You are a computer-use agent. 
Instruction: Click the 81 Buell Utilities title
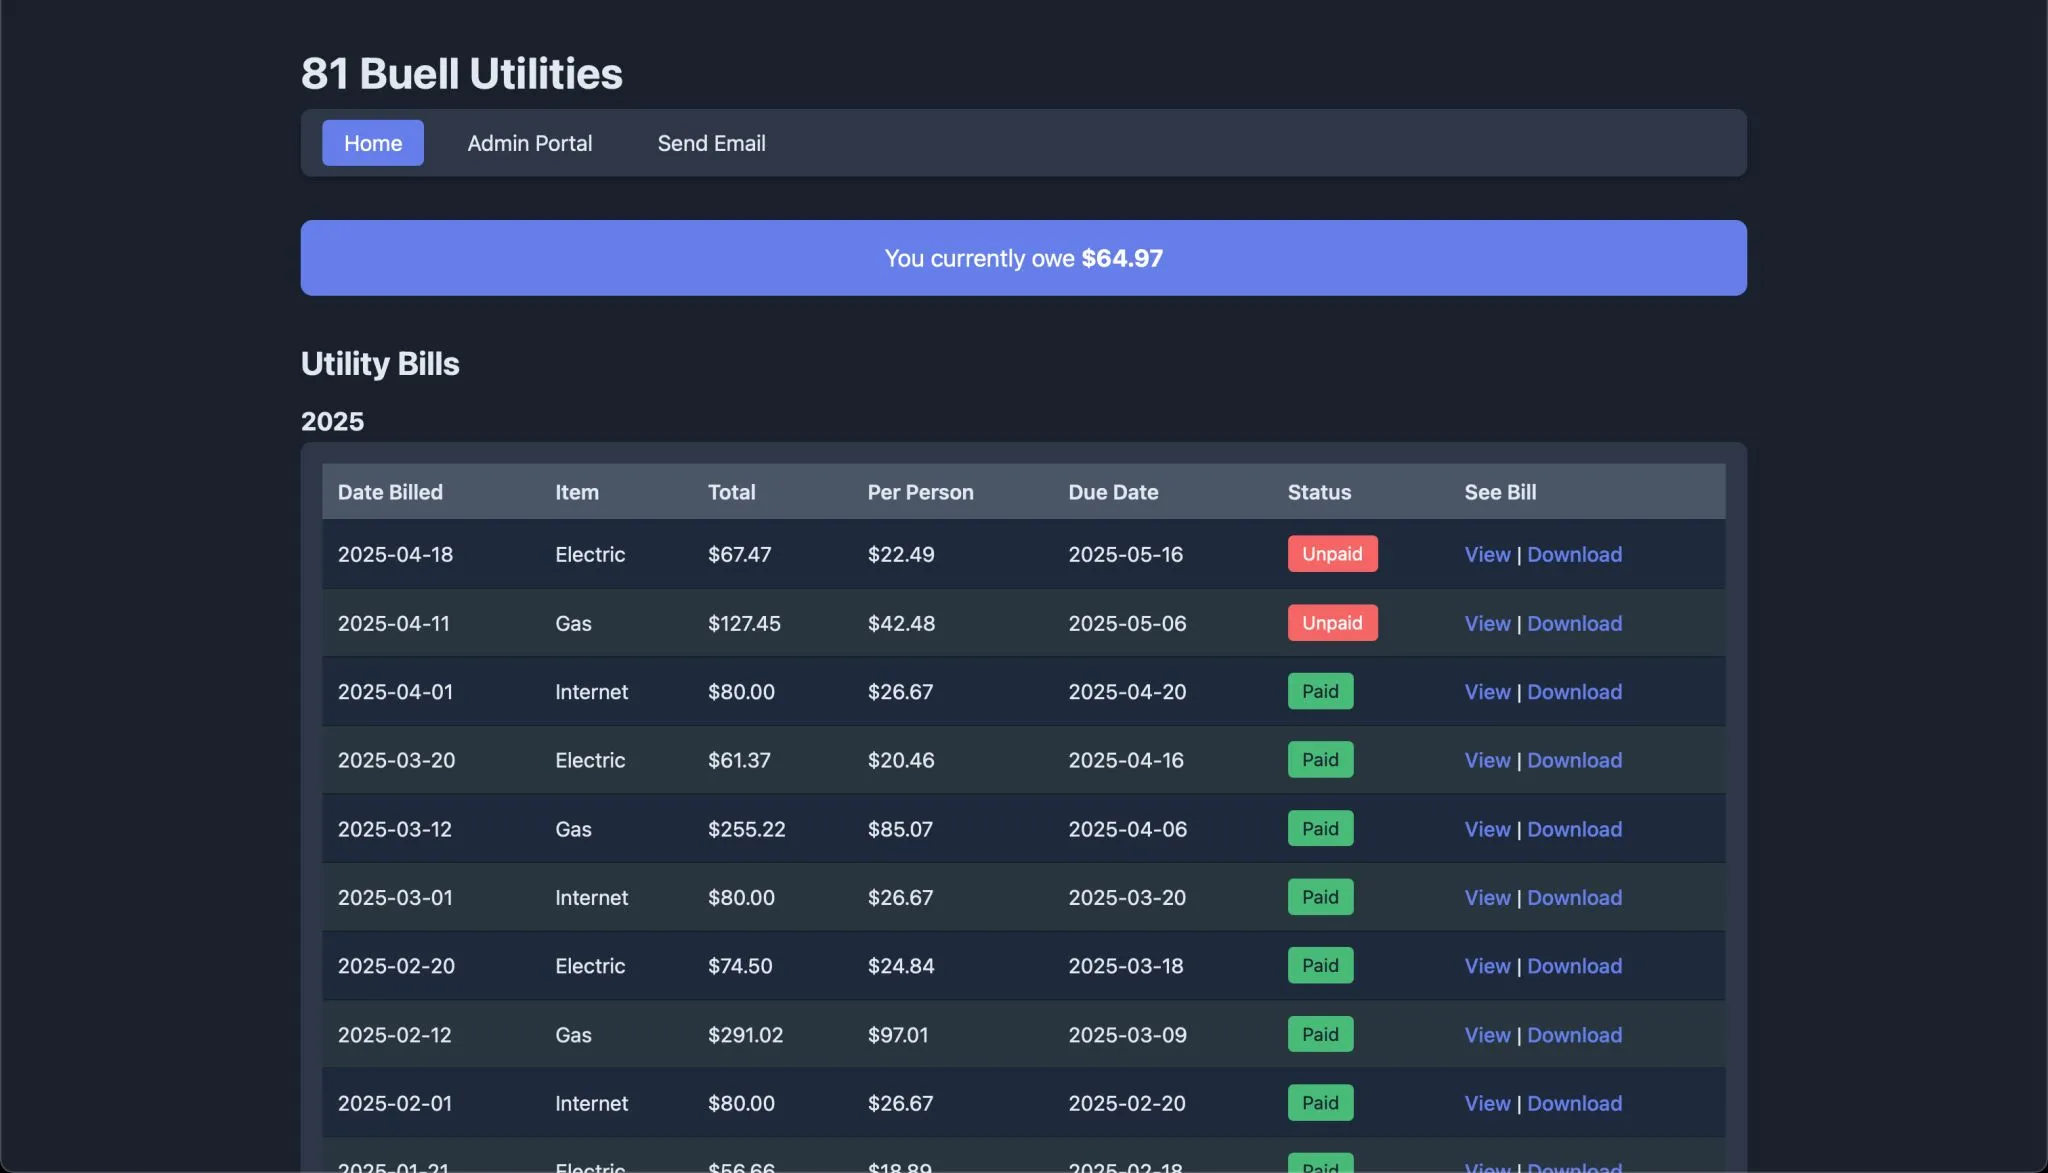461,73
